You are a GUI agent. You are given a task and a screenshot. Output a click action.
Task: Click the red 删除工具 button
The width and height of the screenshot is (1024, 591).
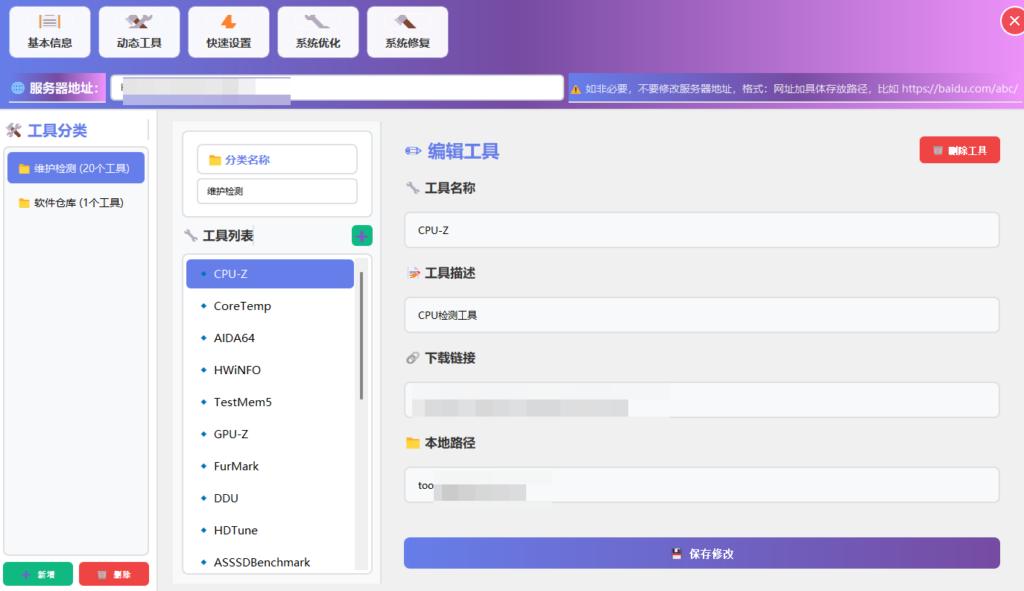pyautogui.click(x=959, y=150)
